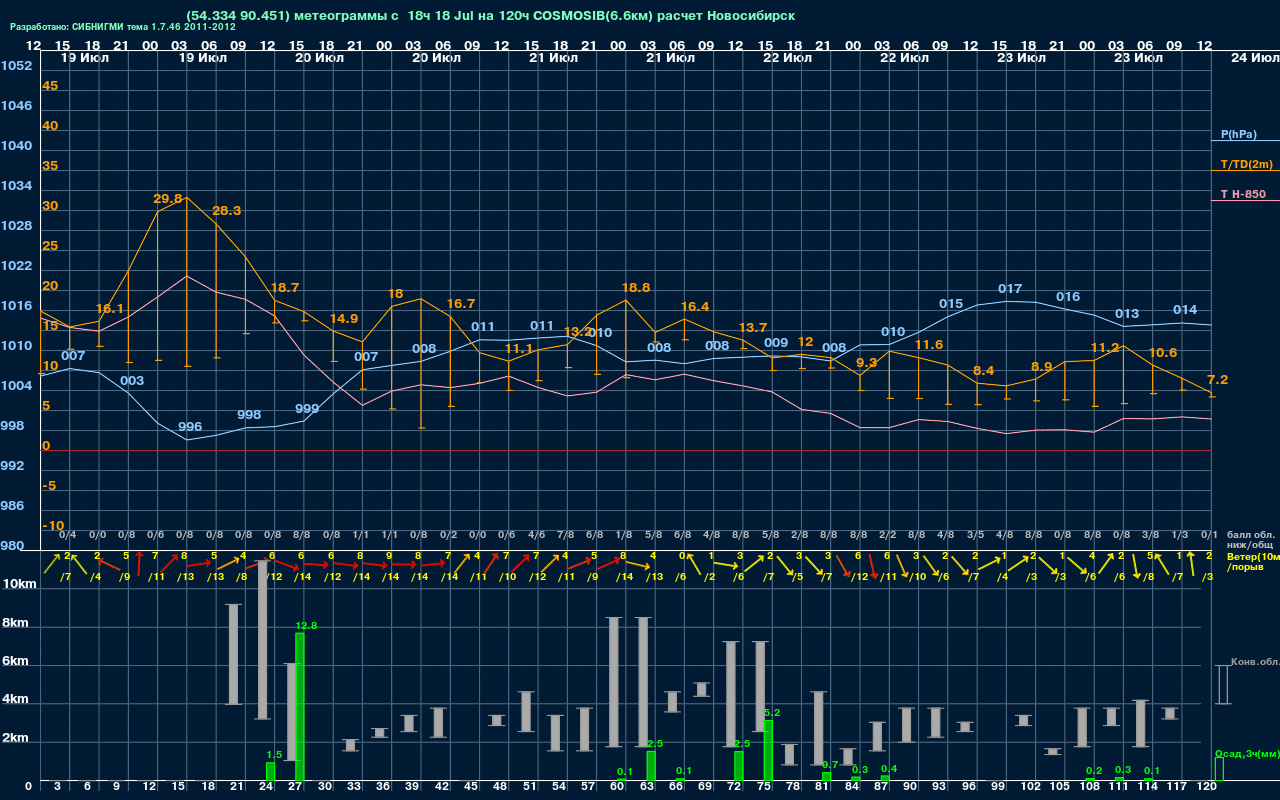Click forecast hour 27 on the bottom axis
The height and width of the screenshot is (800, 1280).
coord(296,787)
